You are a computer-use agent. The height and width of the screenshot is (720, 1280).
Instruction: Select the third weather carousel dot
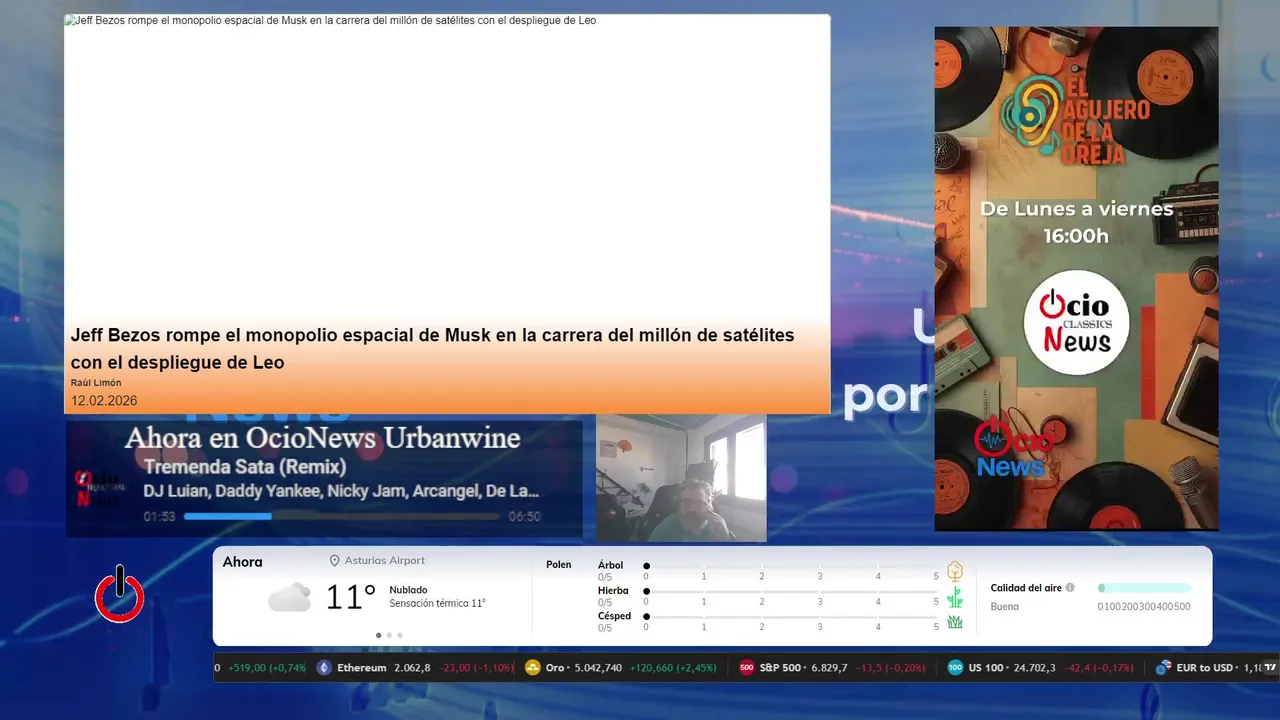coord(400,635)
